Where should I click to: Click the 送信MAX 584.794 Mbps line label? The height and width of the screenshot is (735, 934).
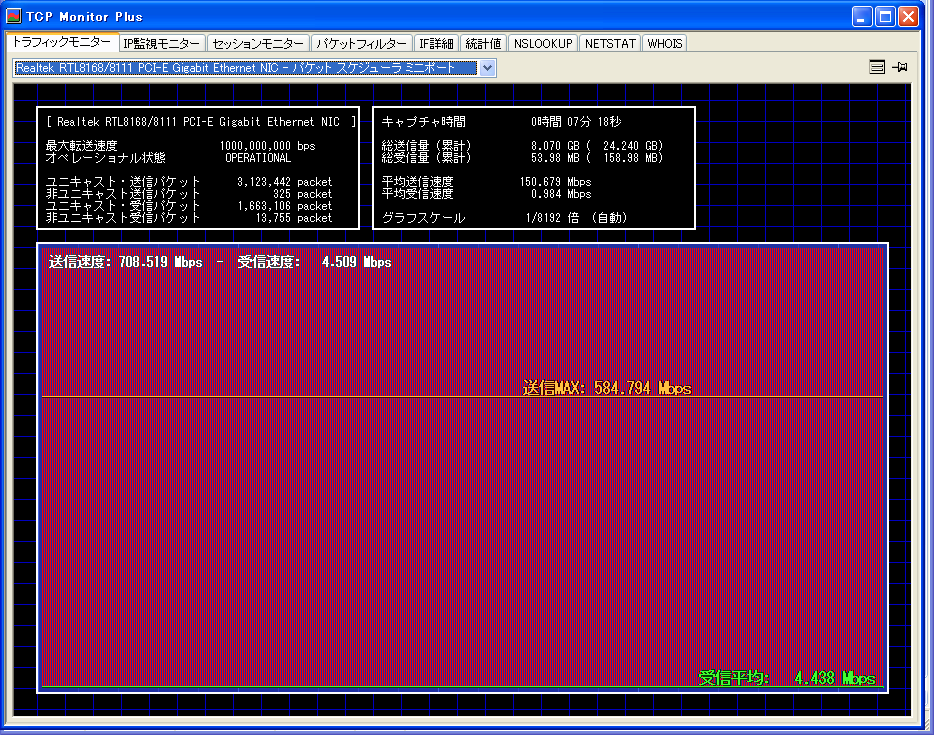point(606,388)
